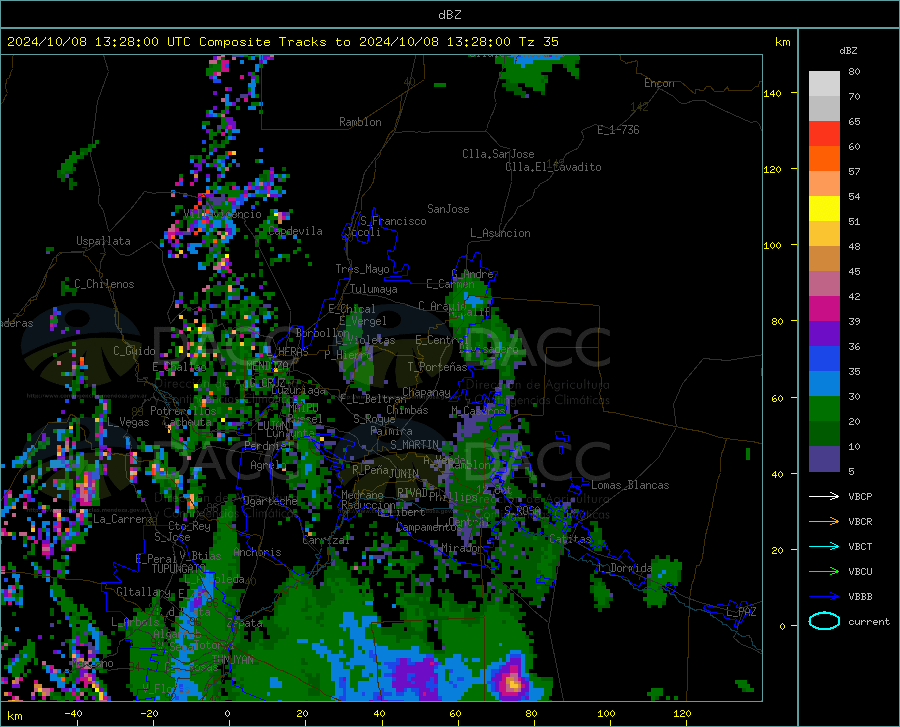
Task: Click the strong orange storm core at bottom
Action: (x=513, y=683)
